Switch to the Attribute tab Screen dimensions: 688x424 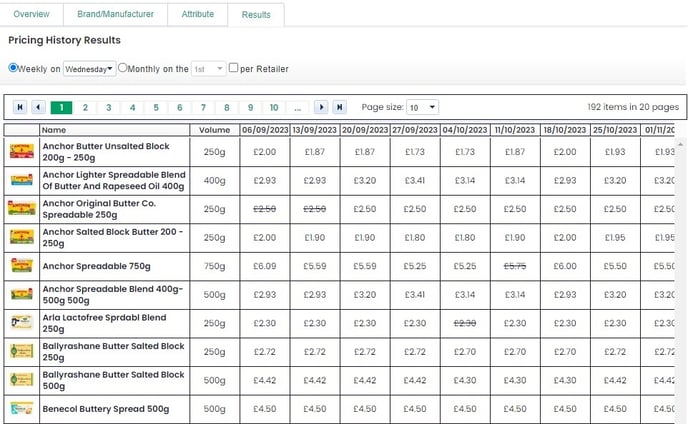coord(197,14)
